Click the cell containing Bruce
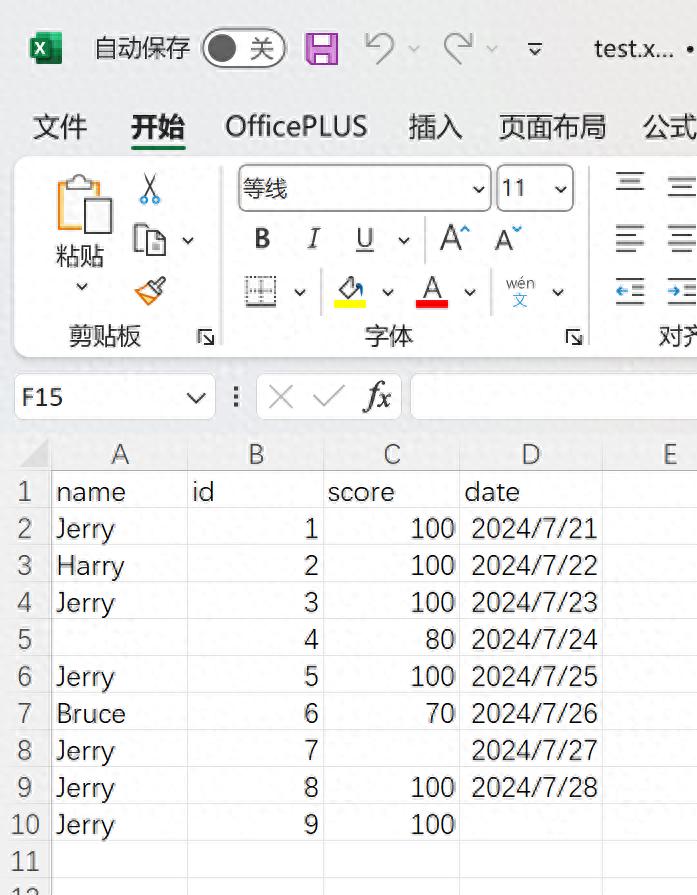The image size is (697, 895). [x=119, y=713]
